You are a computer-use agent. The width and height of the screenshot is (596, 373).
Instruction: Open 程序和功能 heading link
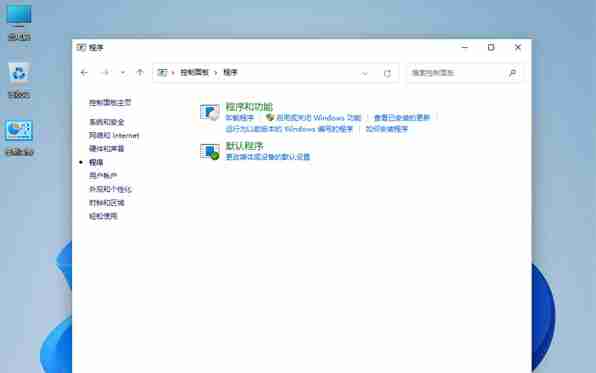tap(249, 107)
